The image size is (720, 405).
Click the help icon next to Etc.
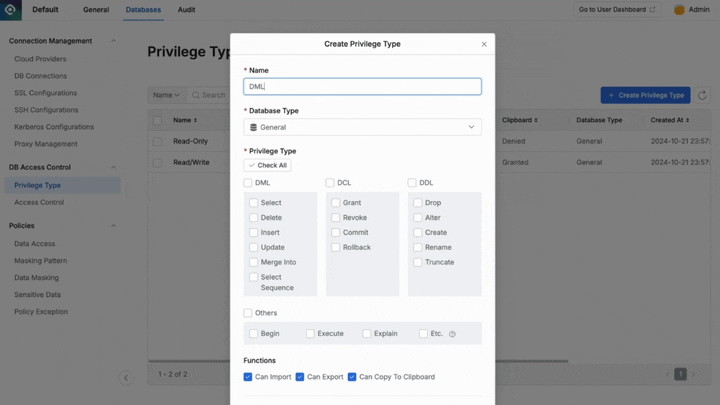(452, 334)
